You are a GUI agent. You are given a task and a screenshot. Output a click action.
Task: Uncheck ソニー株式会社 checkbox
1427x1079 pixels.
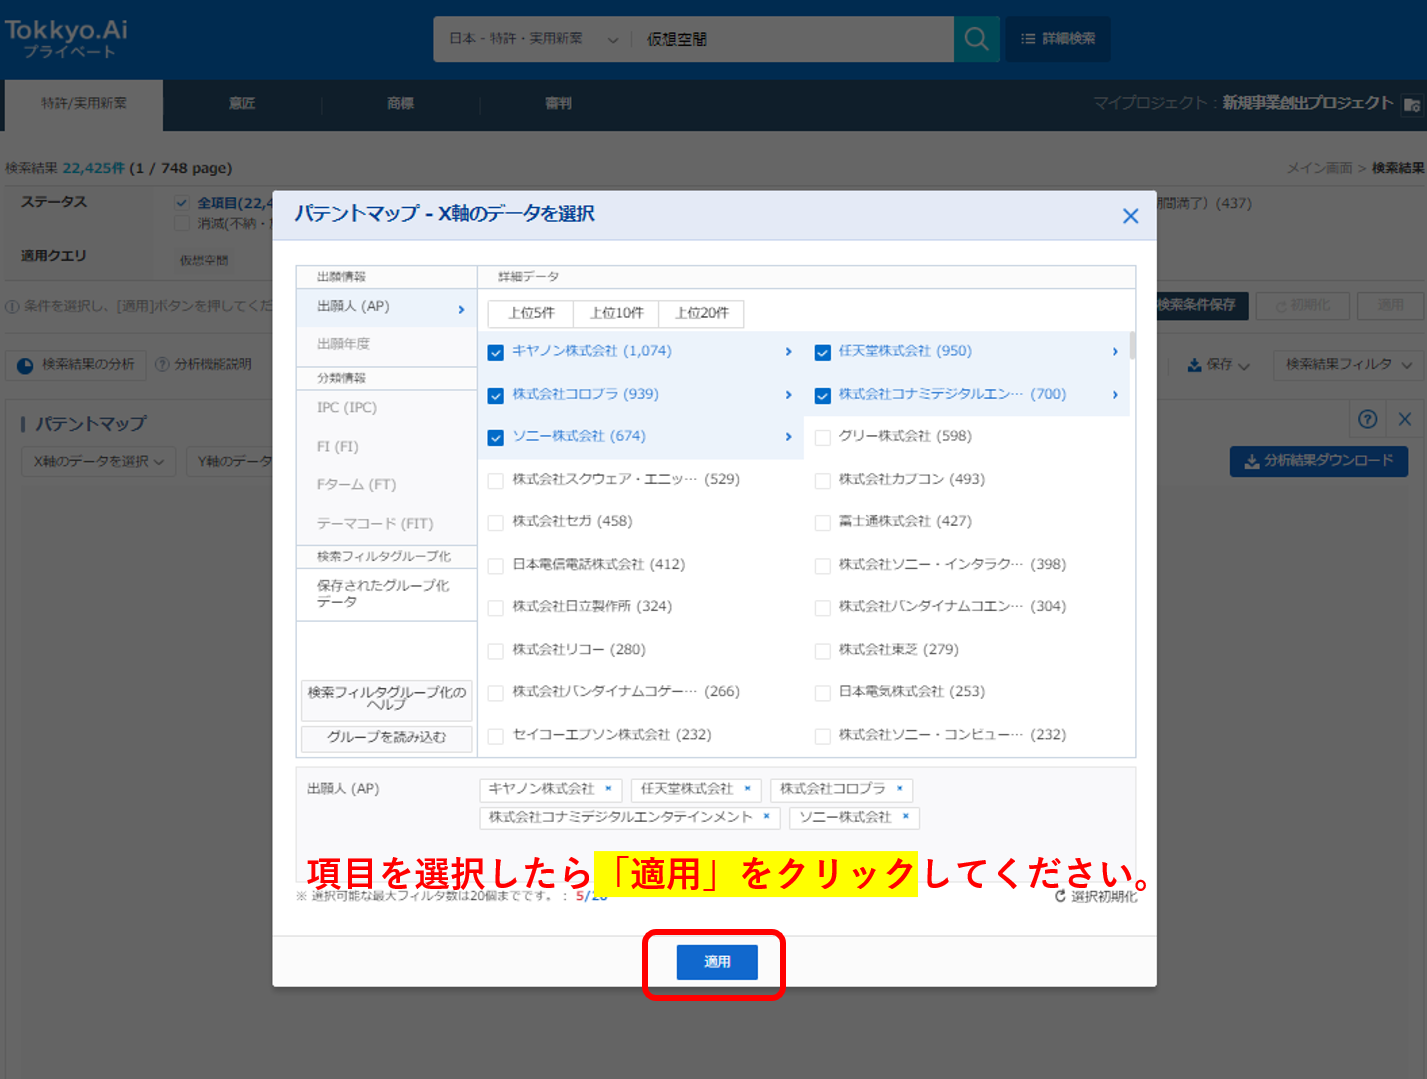(495, 437)
